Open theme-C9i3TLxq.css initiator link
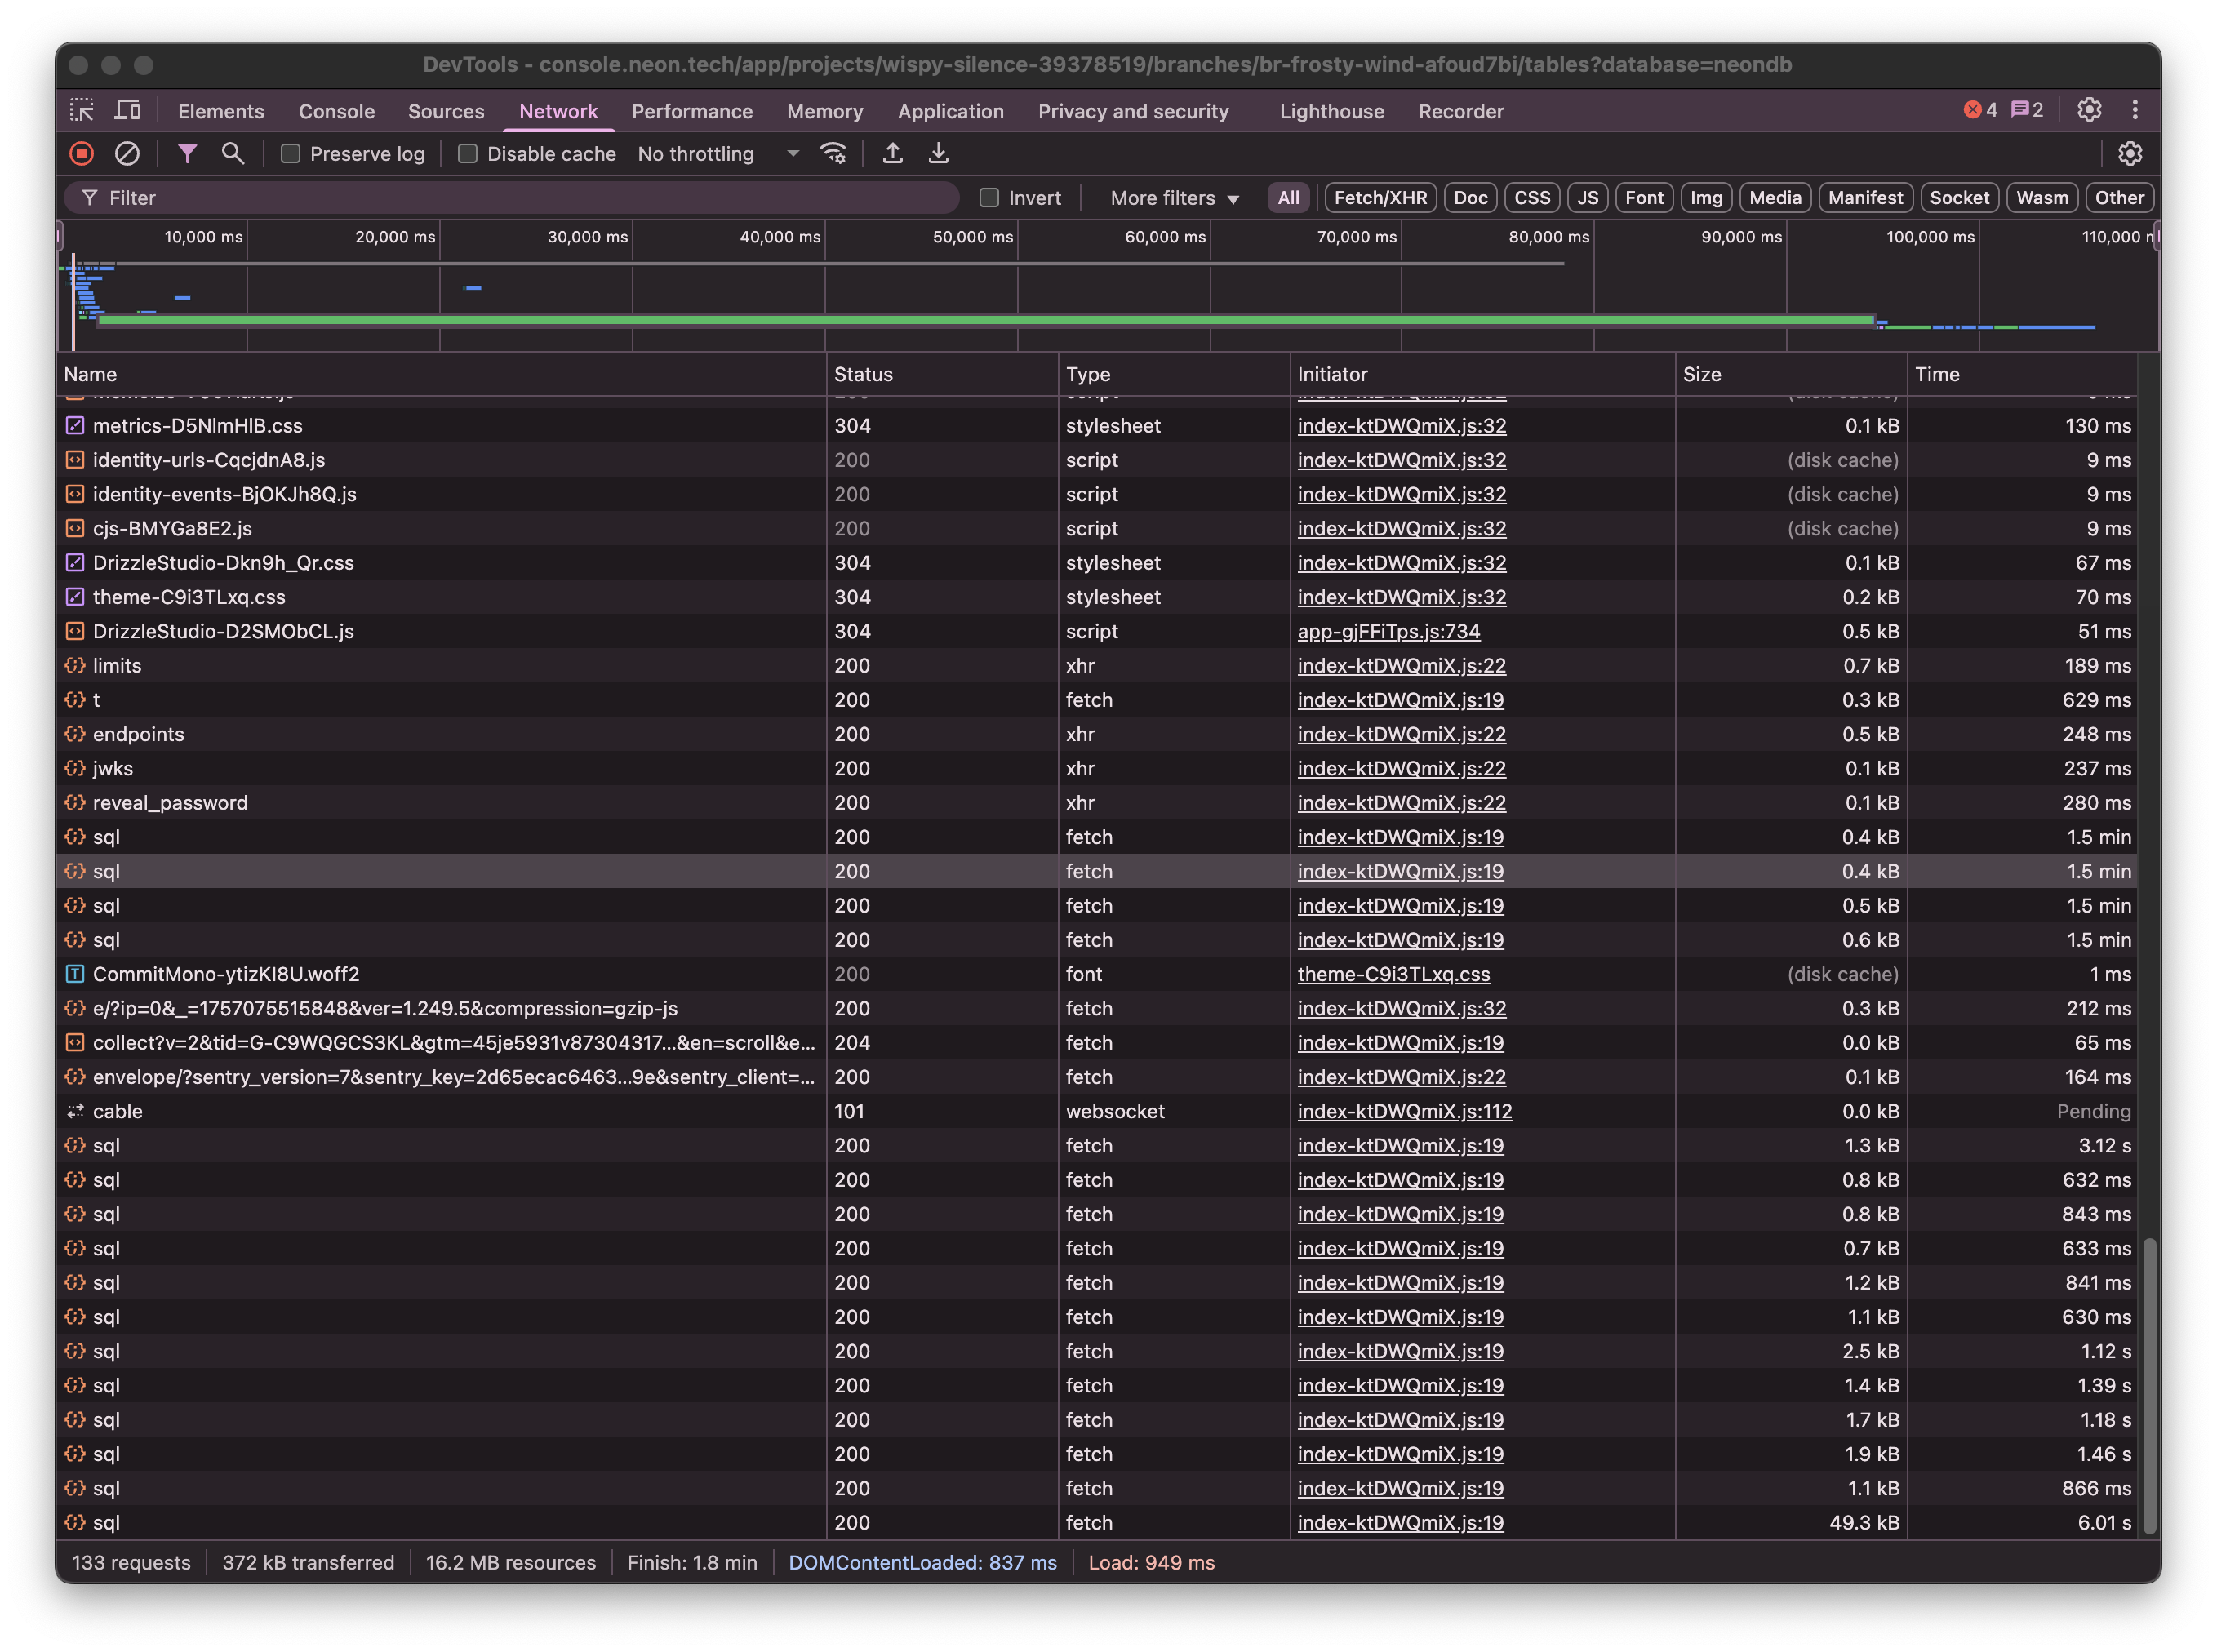The height and width of the screenshot is (1652, 2217). click(1393, 974)
